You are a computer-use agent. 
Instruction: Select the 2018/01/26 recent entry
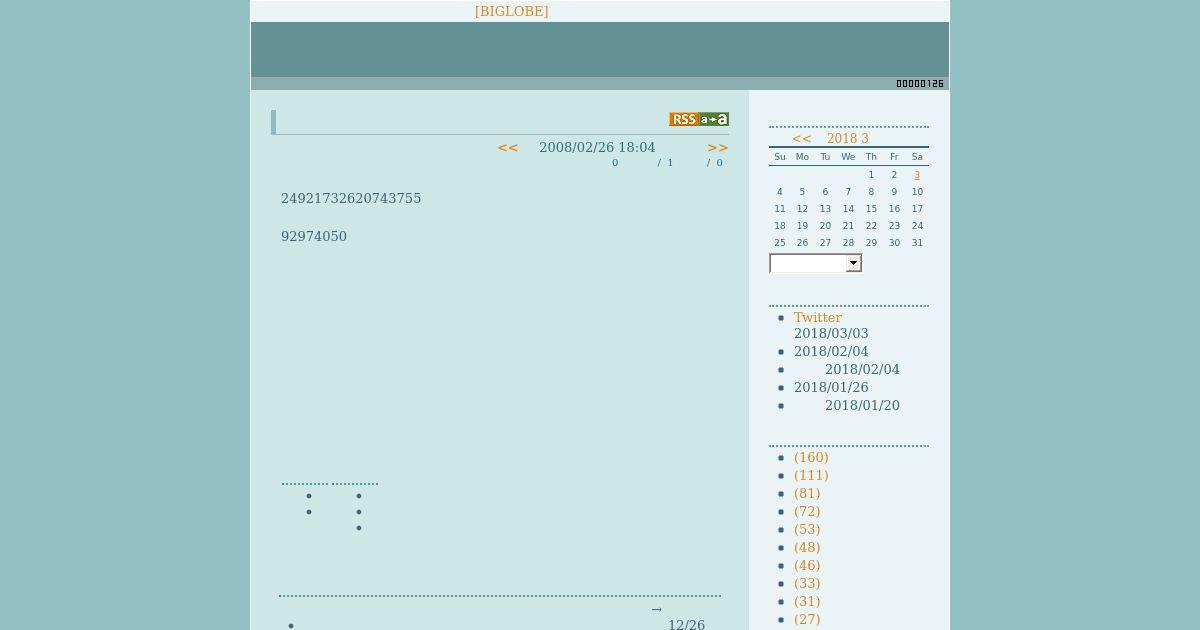[x=831, y=387]
